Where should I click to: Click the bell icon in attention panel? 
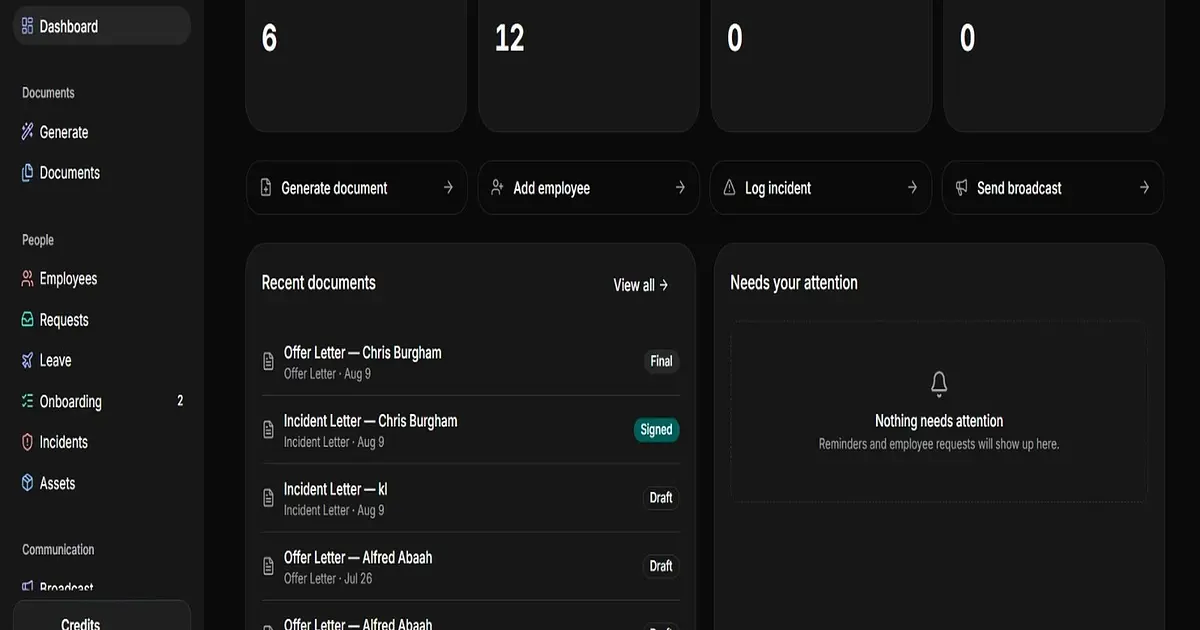939,384
